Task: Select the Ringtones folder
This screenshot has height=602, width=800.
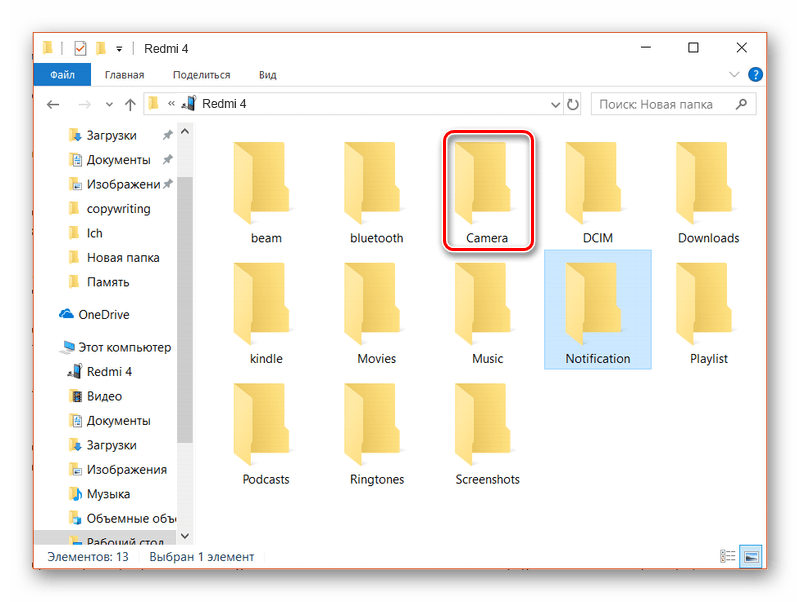Action: 377,435
